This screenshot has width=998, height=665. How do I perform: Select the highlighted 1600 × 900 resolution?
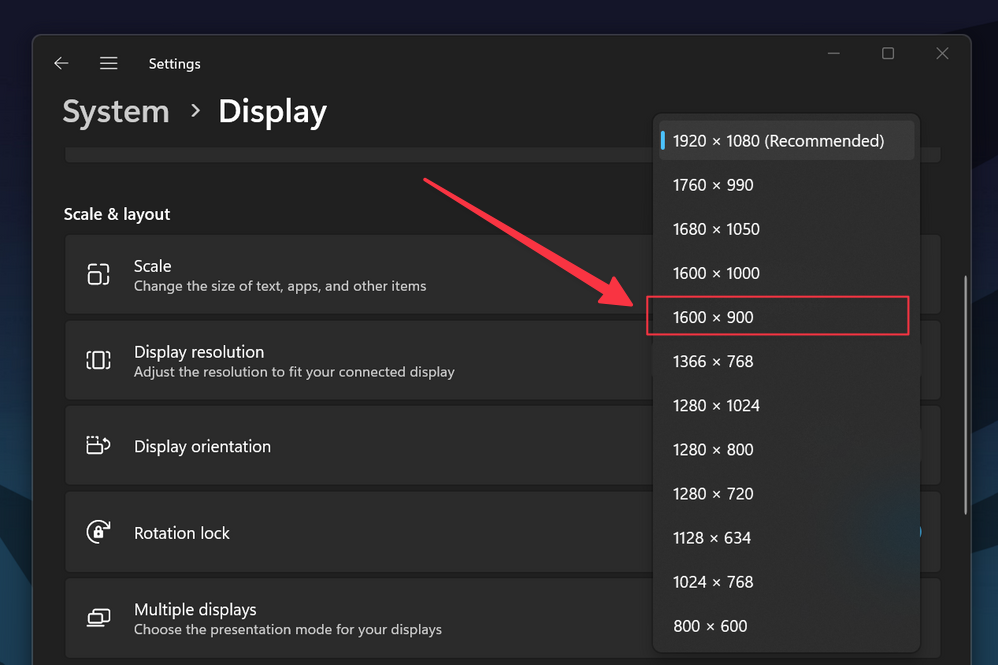[779, 316]
